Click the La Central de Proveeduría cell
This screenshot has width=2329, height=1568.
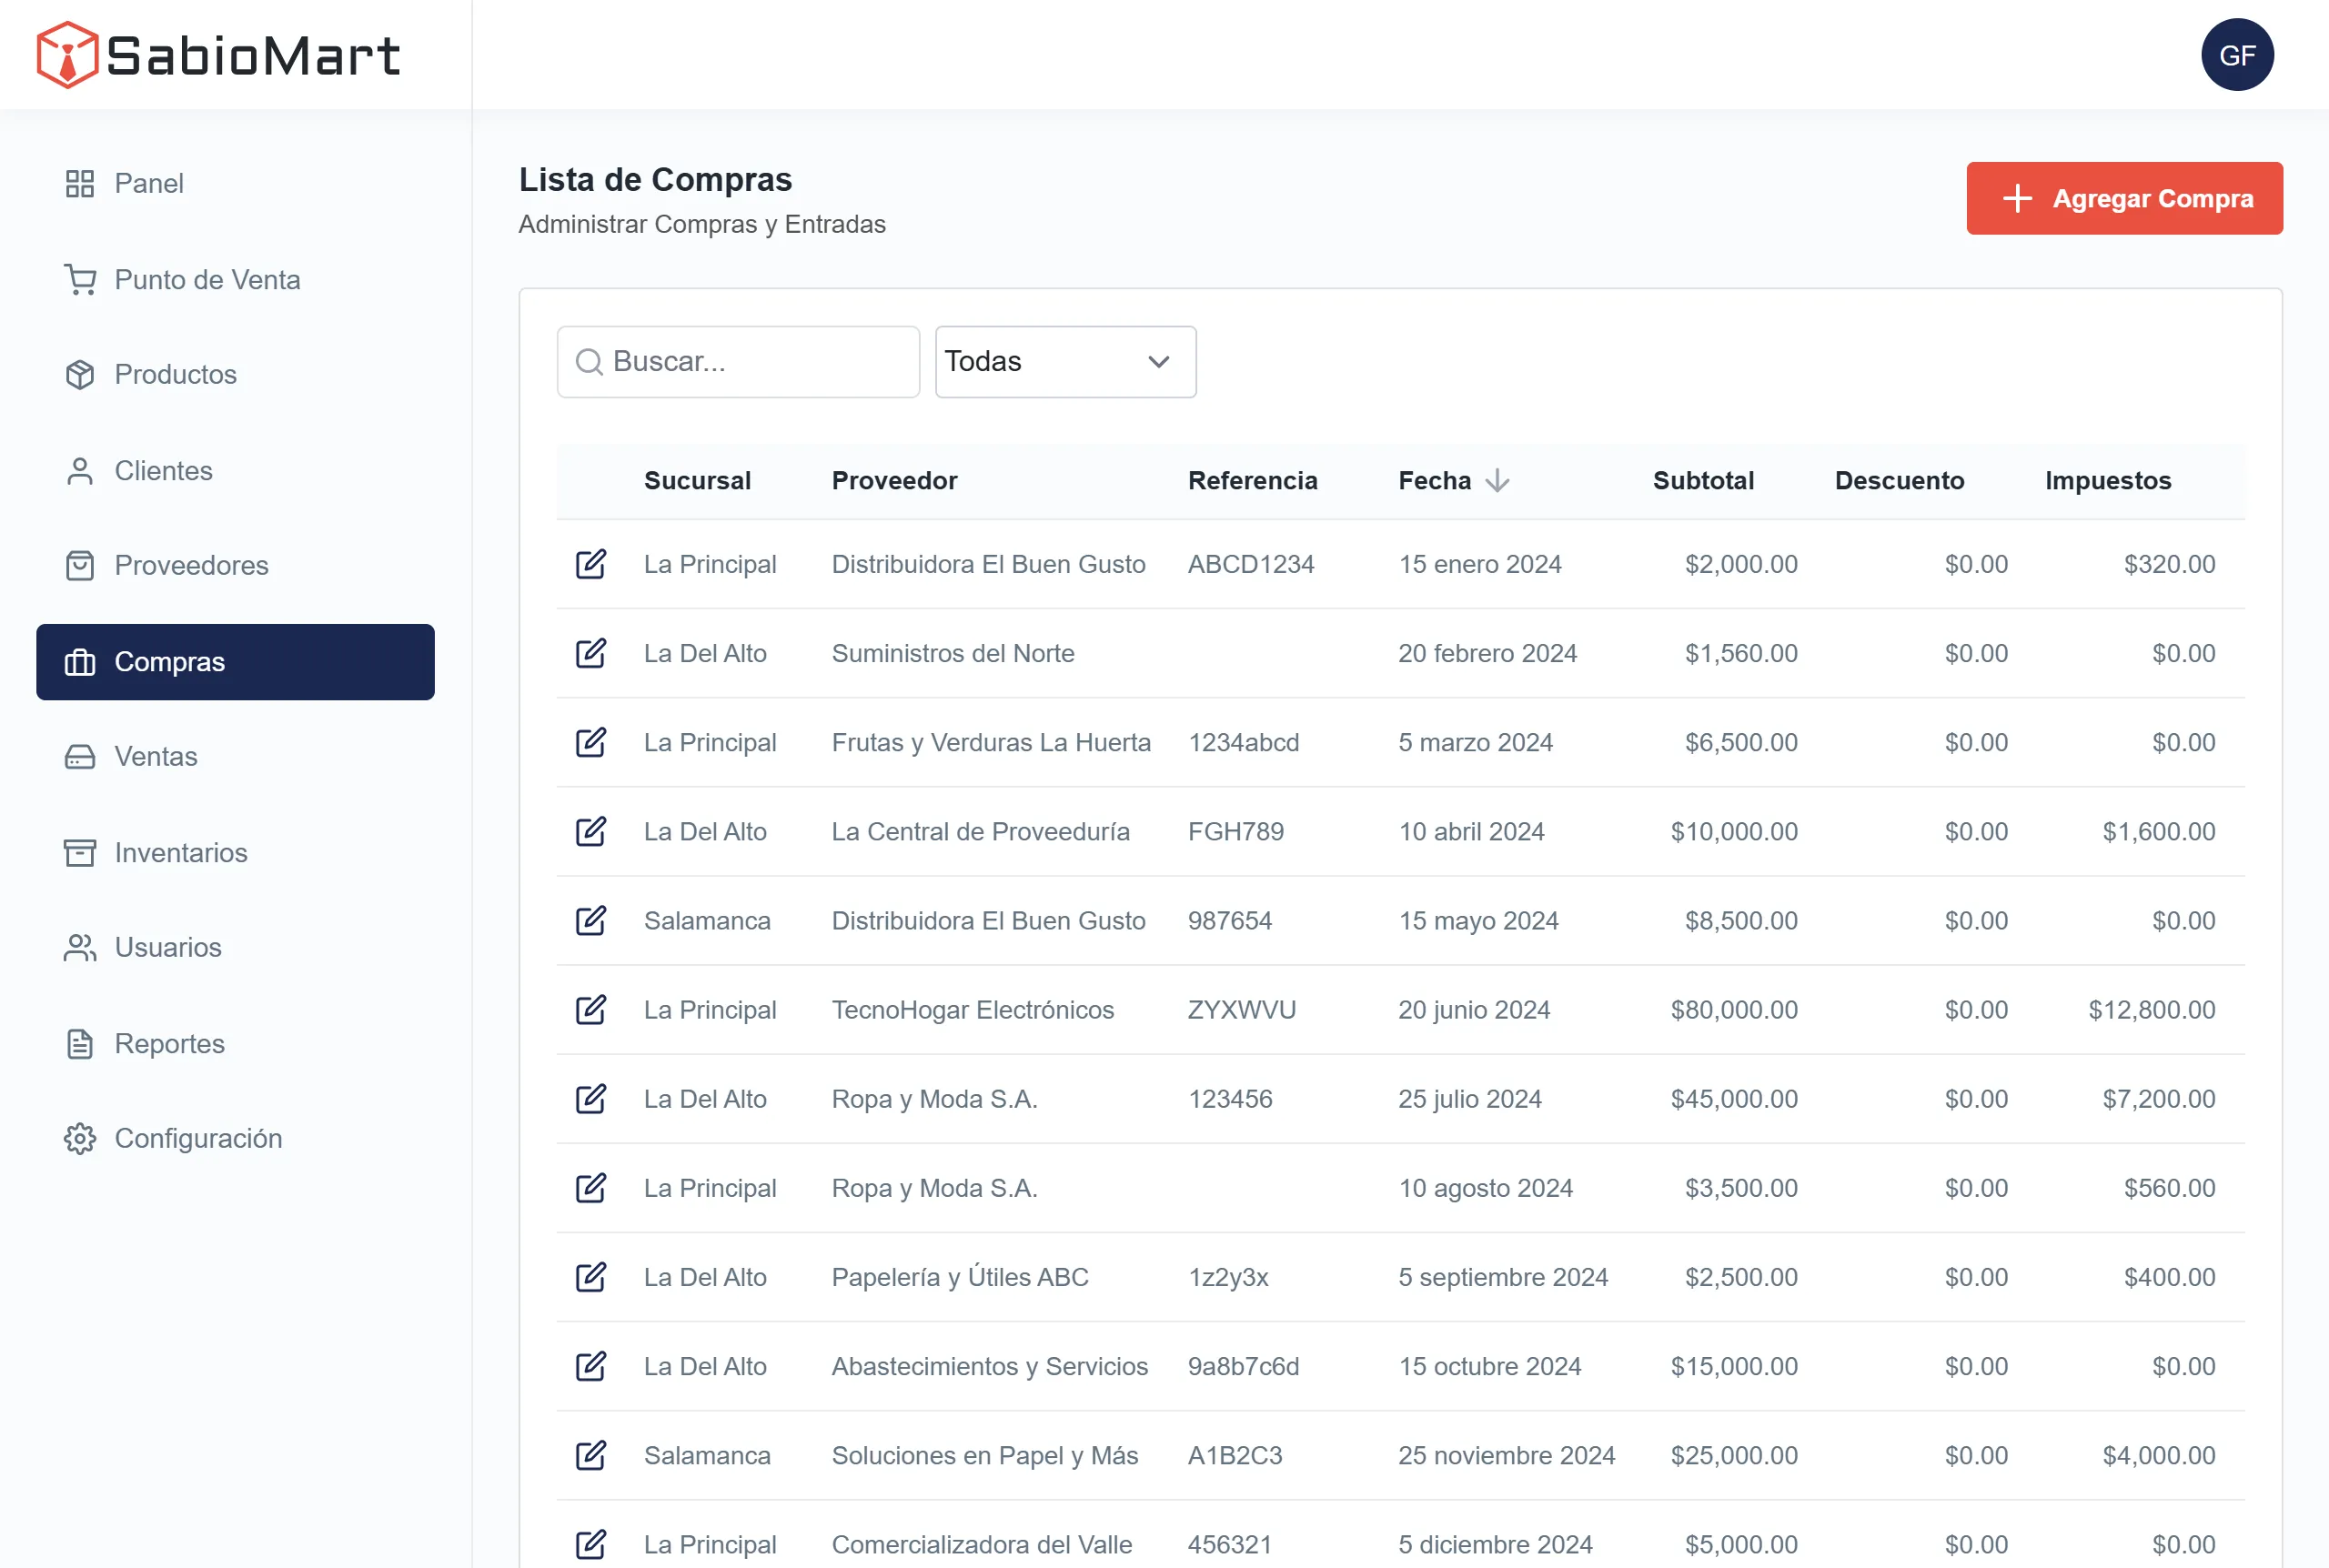980,831
